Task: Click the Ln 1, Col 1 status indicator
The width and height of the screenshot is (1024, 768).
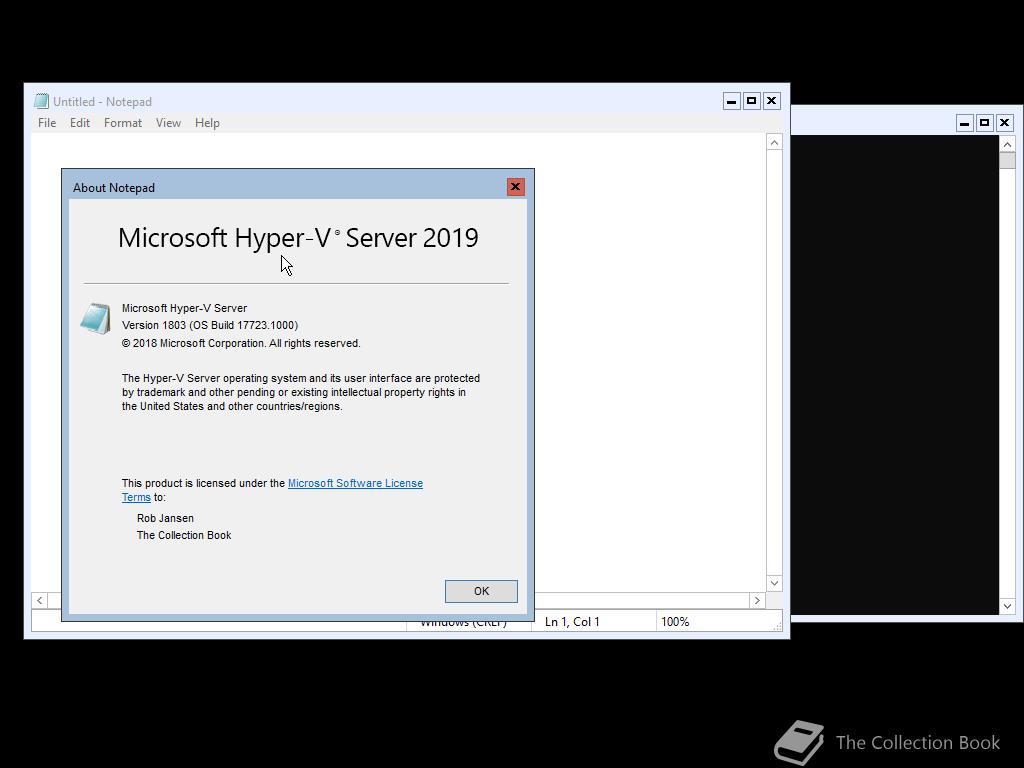Action: [572, 622]
